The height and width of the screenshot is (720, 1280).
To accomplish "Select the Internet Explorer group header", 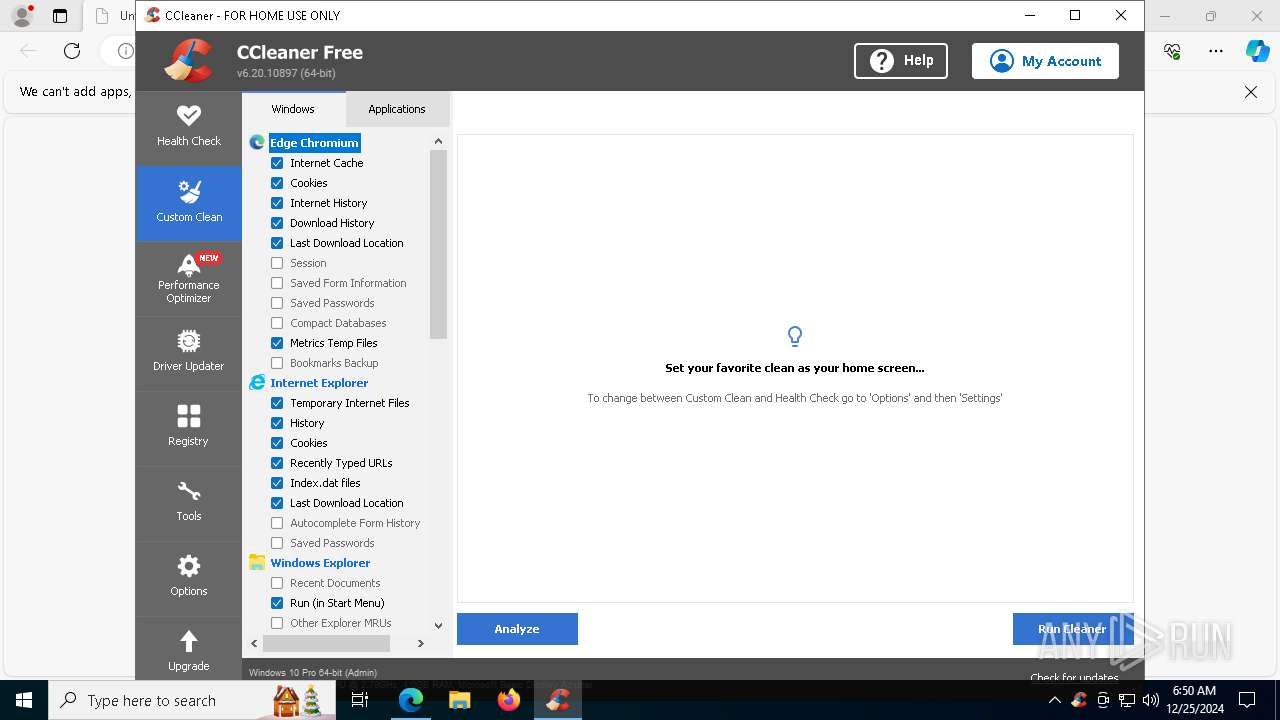I will (x=319, y=383).
